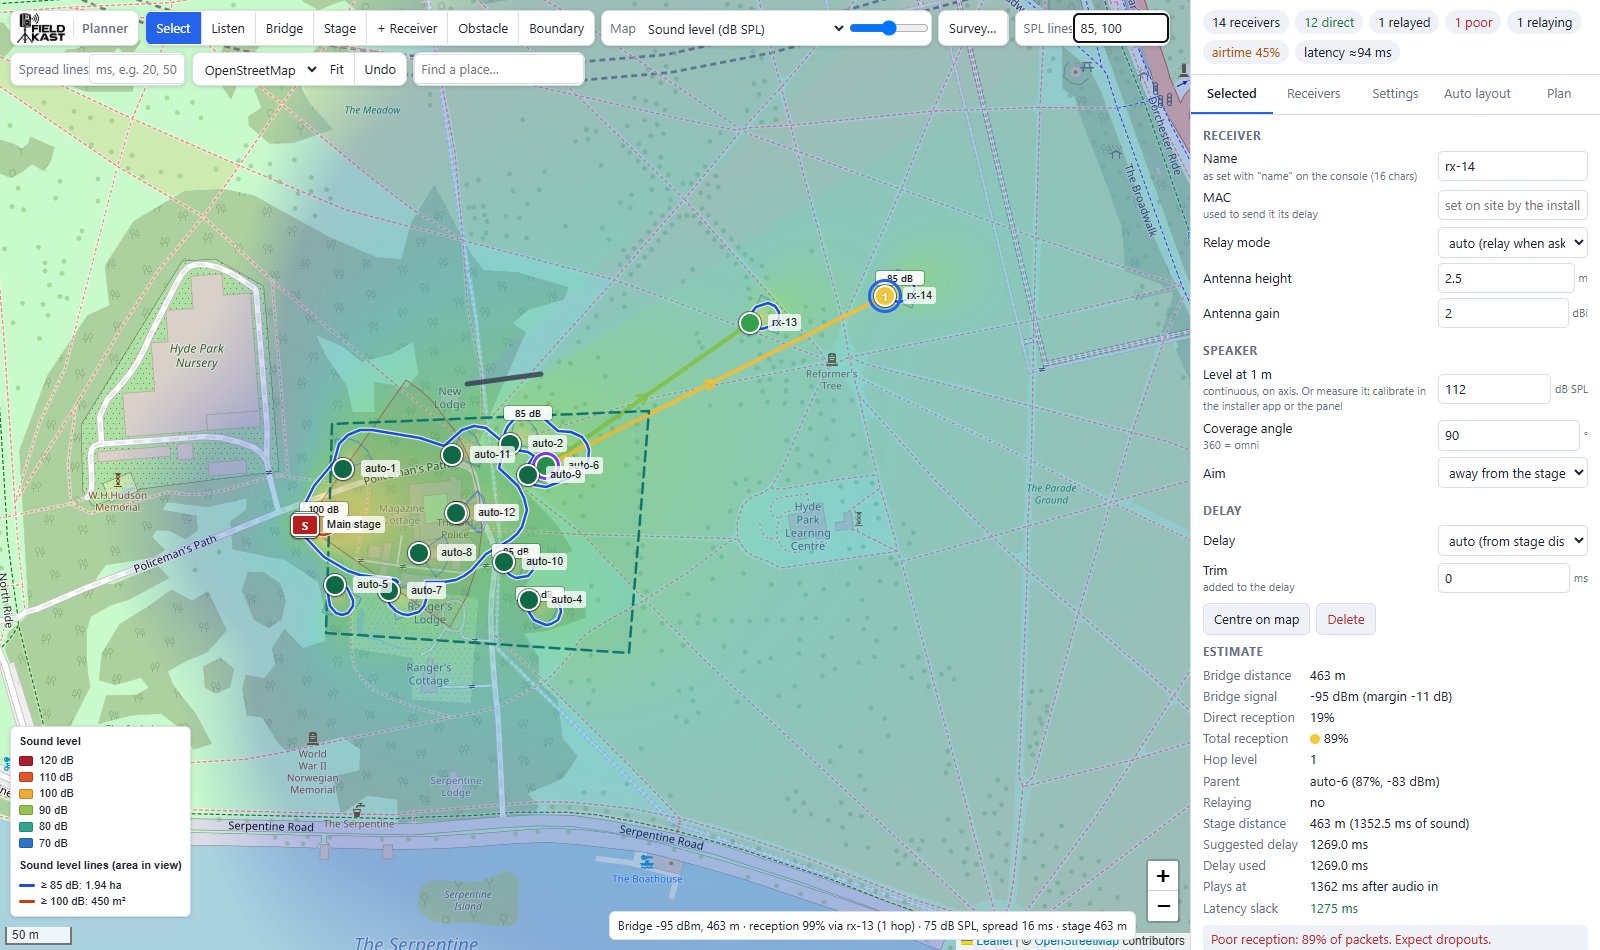Click the Undo button

click(x=380, y=70)
